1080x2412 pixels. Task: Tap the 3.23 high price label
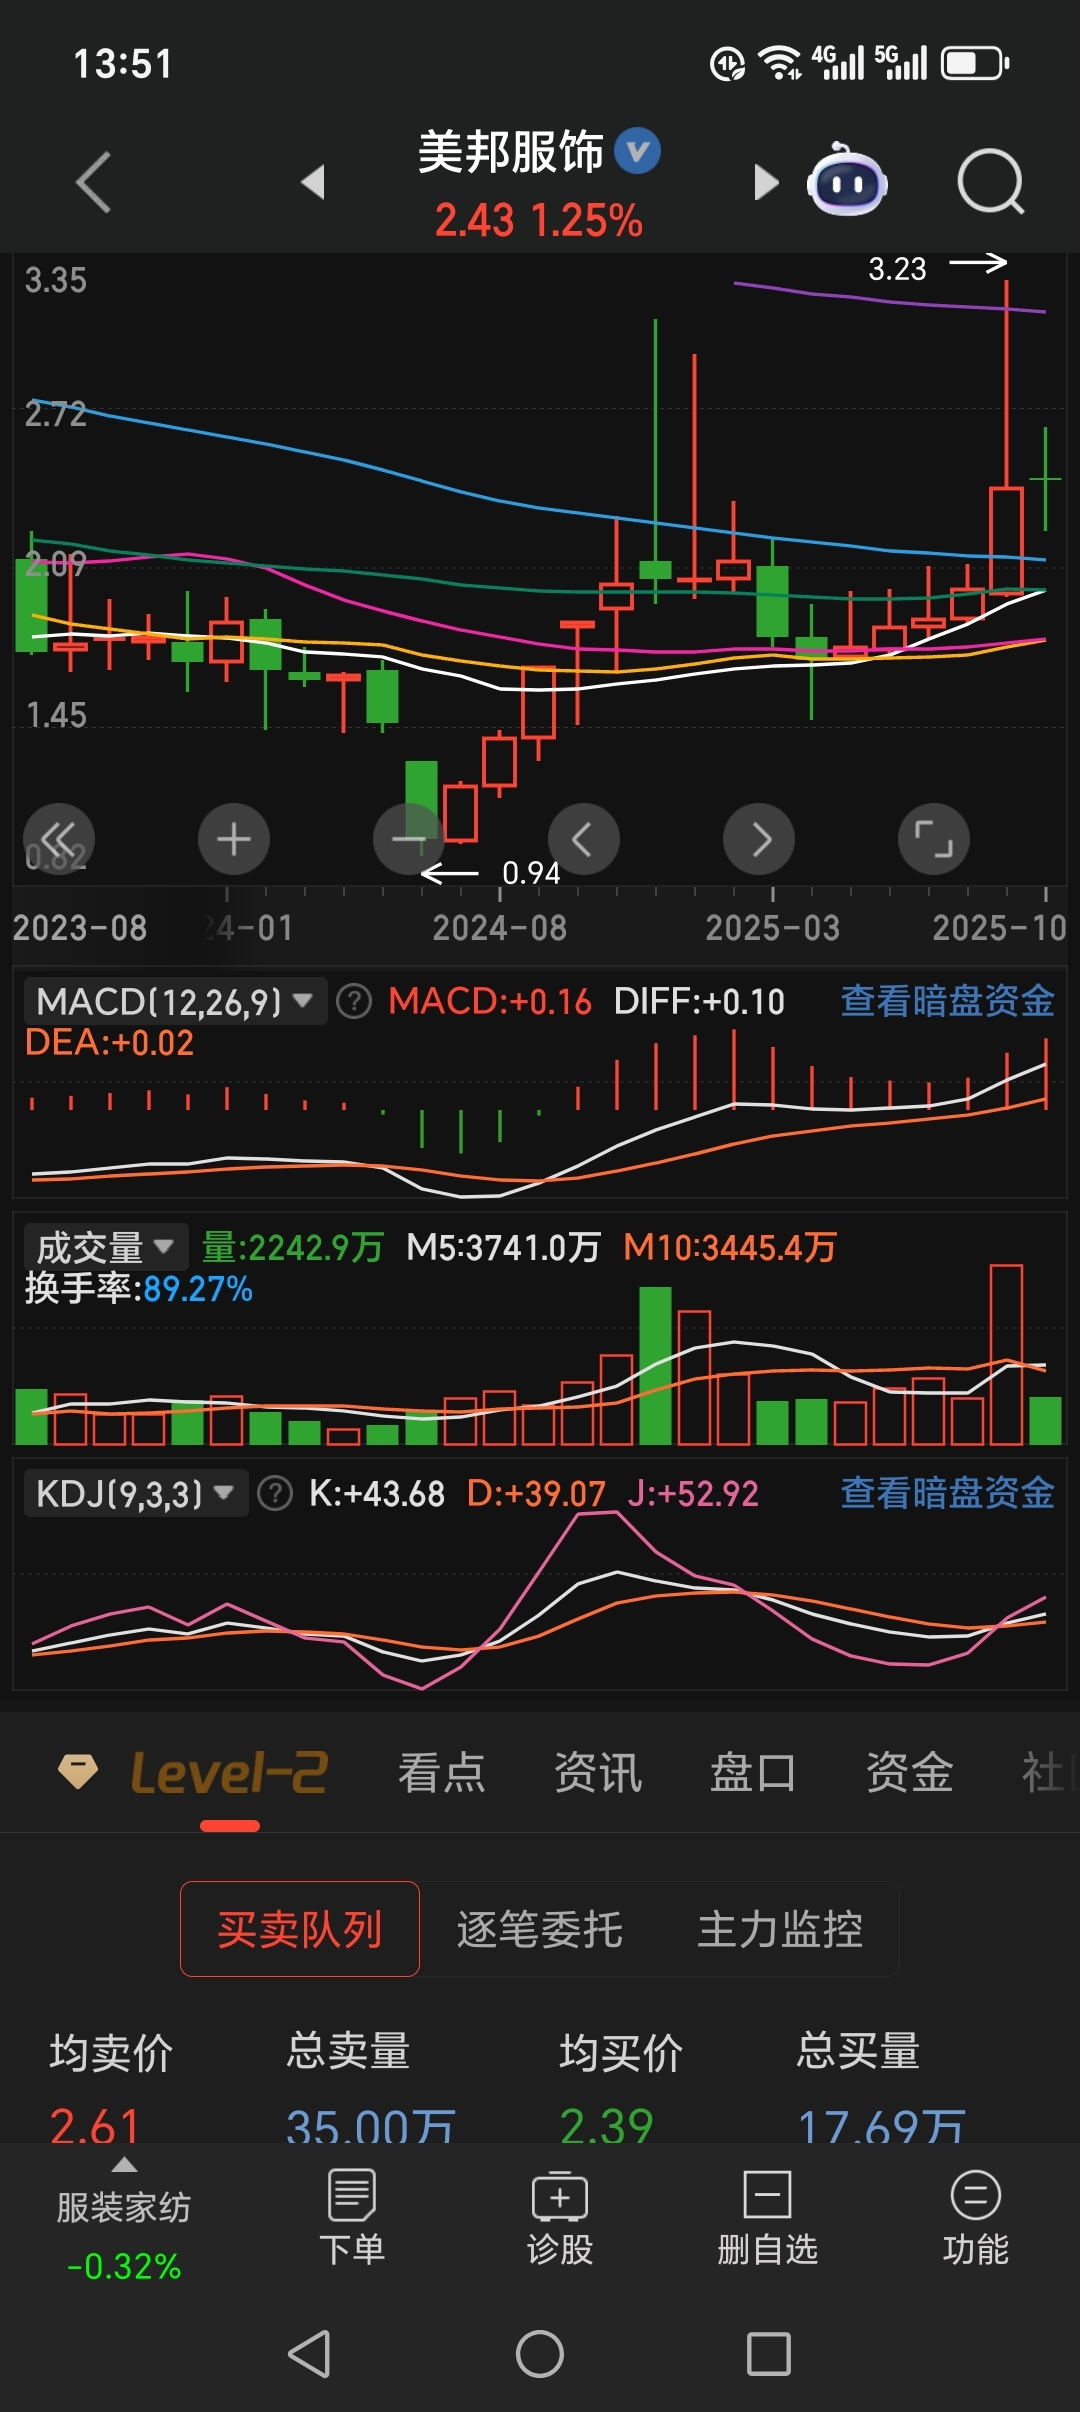[897, 269]
